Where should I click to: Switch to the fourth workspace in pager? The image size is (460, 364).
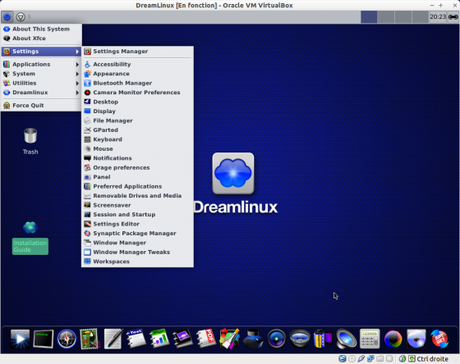click(420, 17)
